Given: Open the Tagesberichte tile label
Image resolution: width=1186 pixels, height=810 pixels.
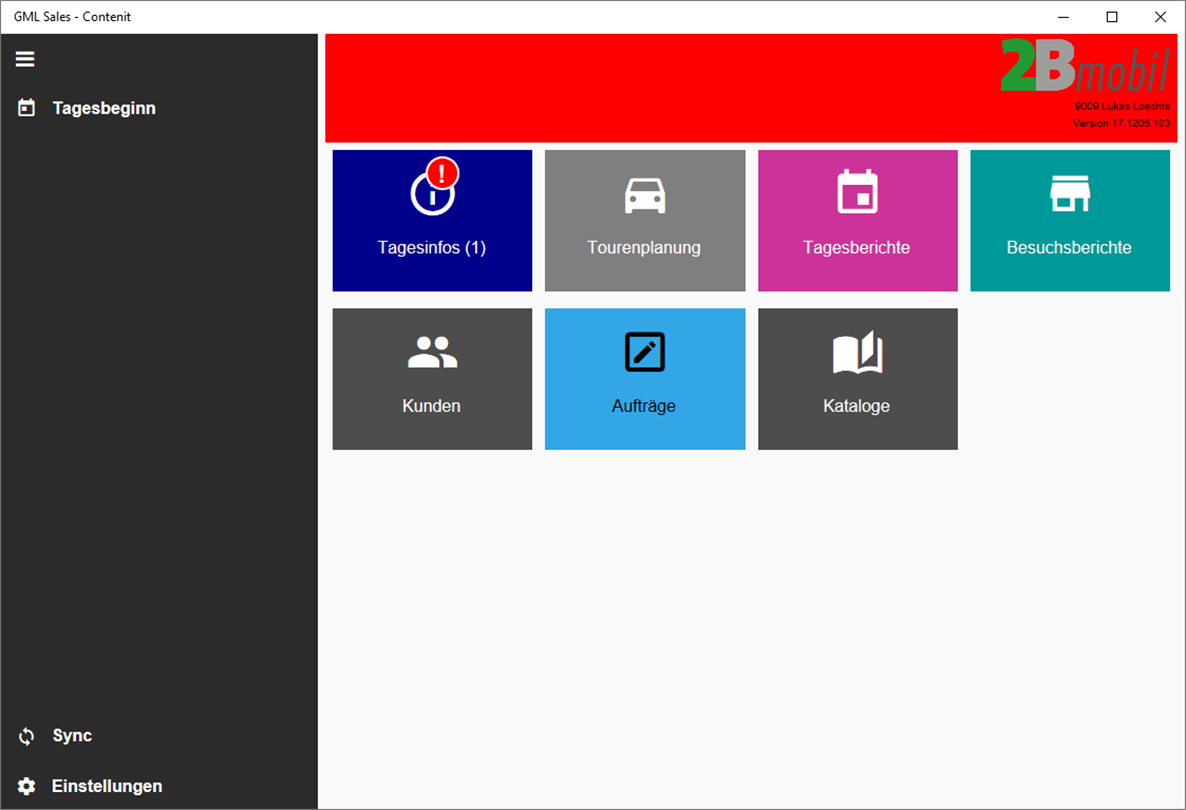Looking at the screenshot, I should (x=857, y=248).
